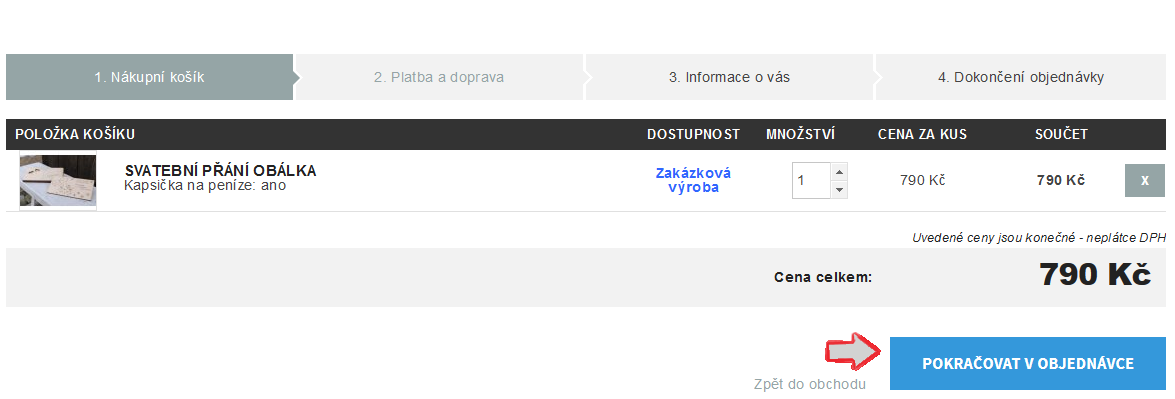Open the product thumbnail image
Image resolution: width=1175 pixels, height=399 pixels.
(x=58, y=182)
